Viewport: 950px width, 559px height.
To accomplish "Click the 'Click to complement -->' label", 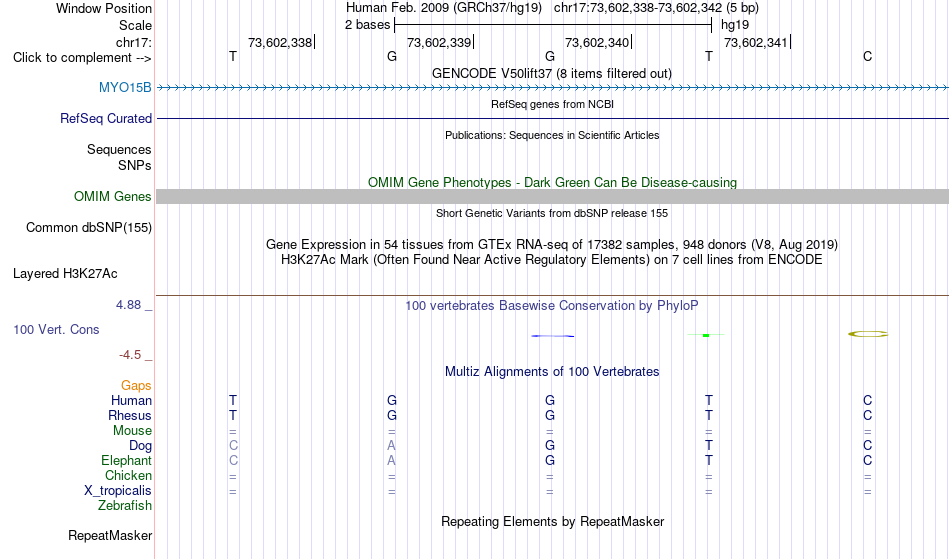I will pyautogui.click(x=82, y=58).
